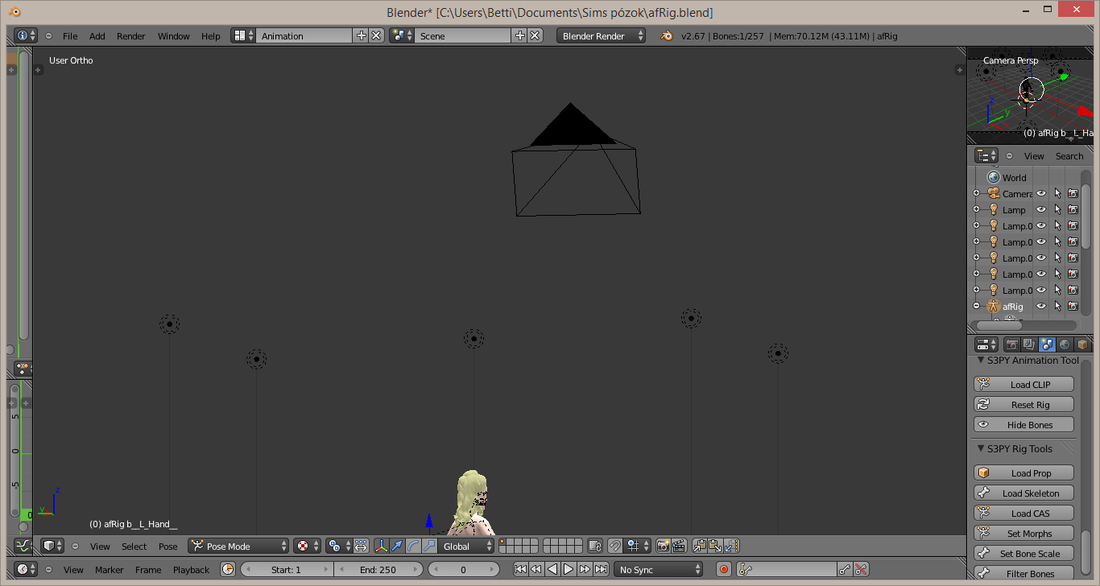Screen dimensions: 1100x586
Task: Toggle selectability arrow for Lamp object
Action: (1058, 209)
